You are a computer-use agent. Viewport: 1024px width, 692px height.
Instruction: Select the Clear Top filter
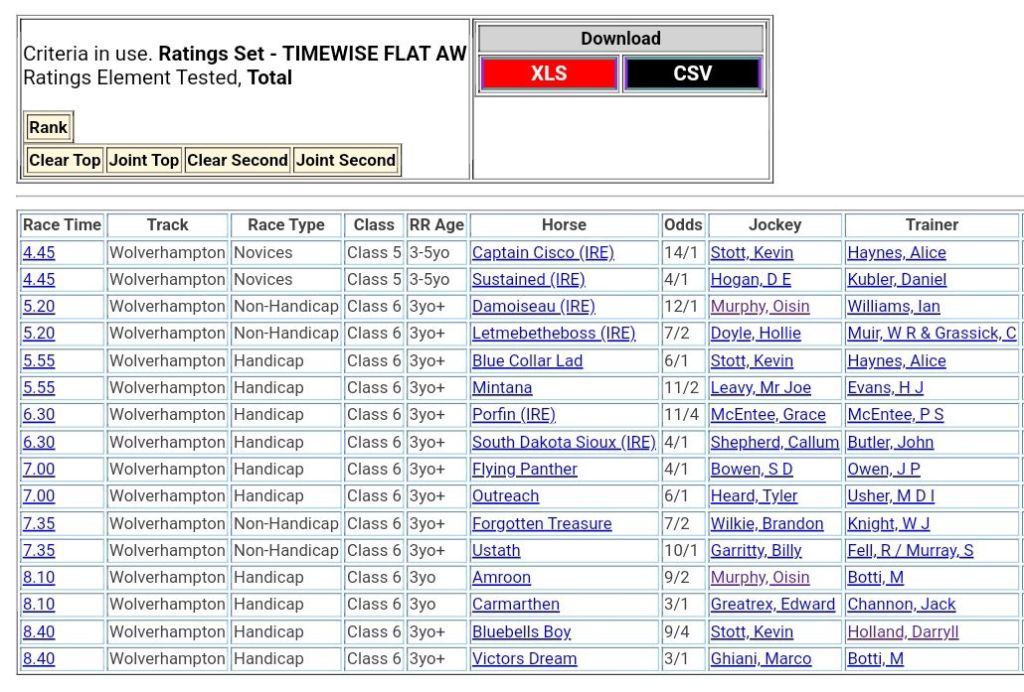point(65,160)
